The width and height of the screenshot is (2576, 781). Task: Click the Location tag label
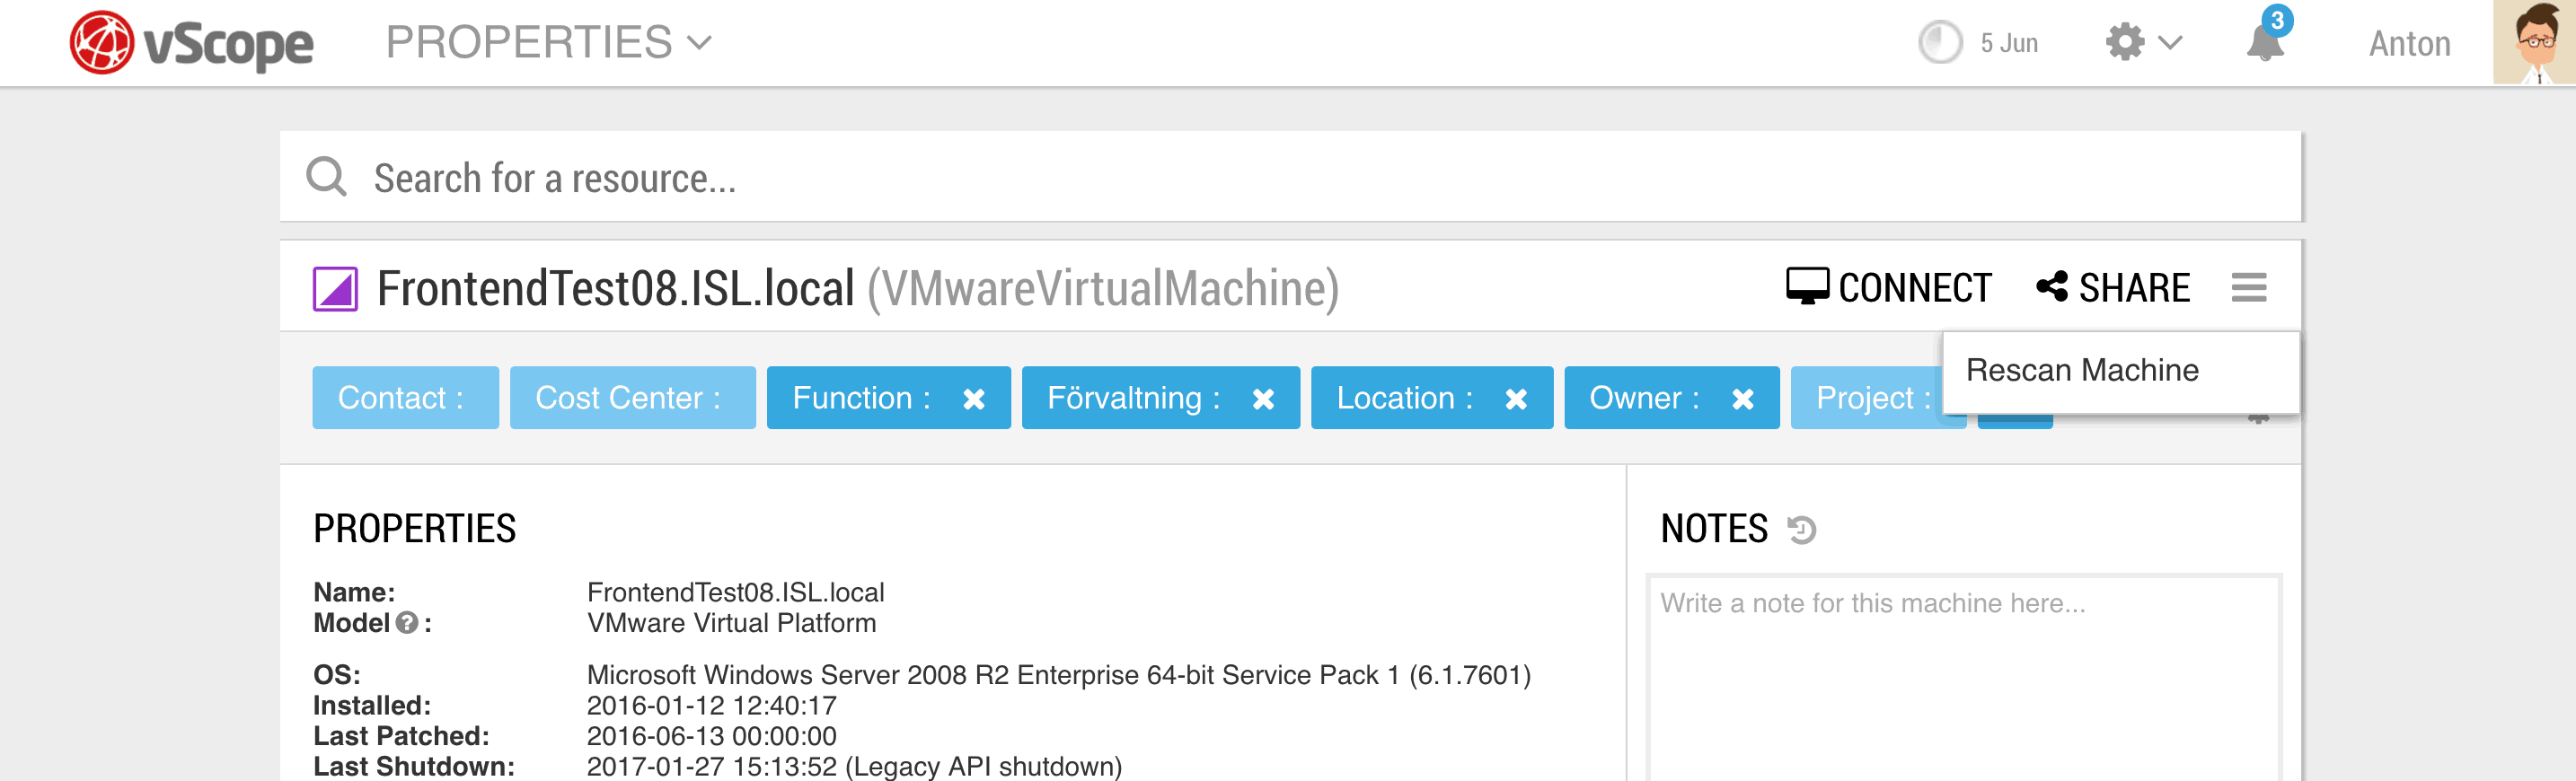pos(1405,398)
